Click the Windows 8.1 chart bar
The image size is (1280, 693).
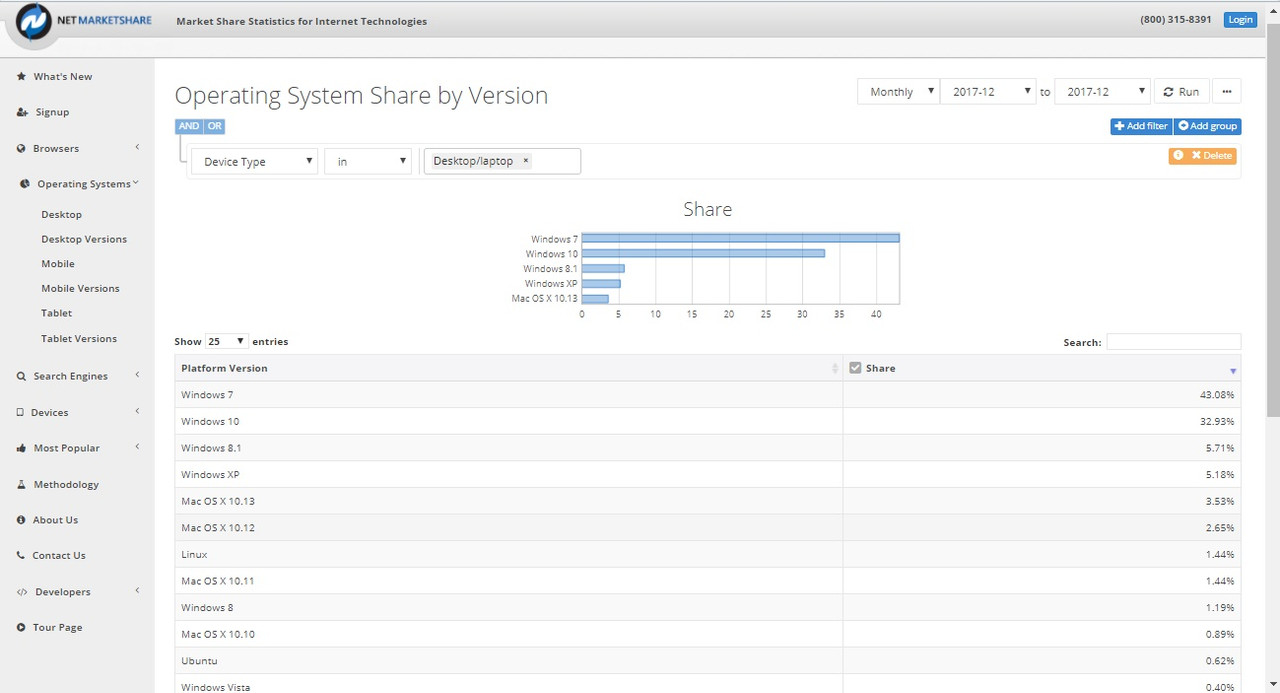603,268
